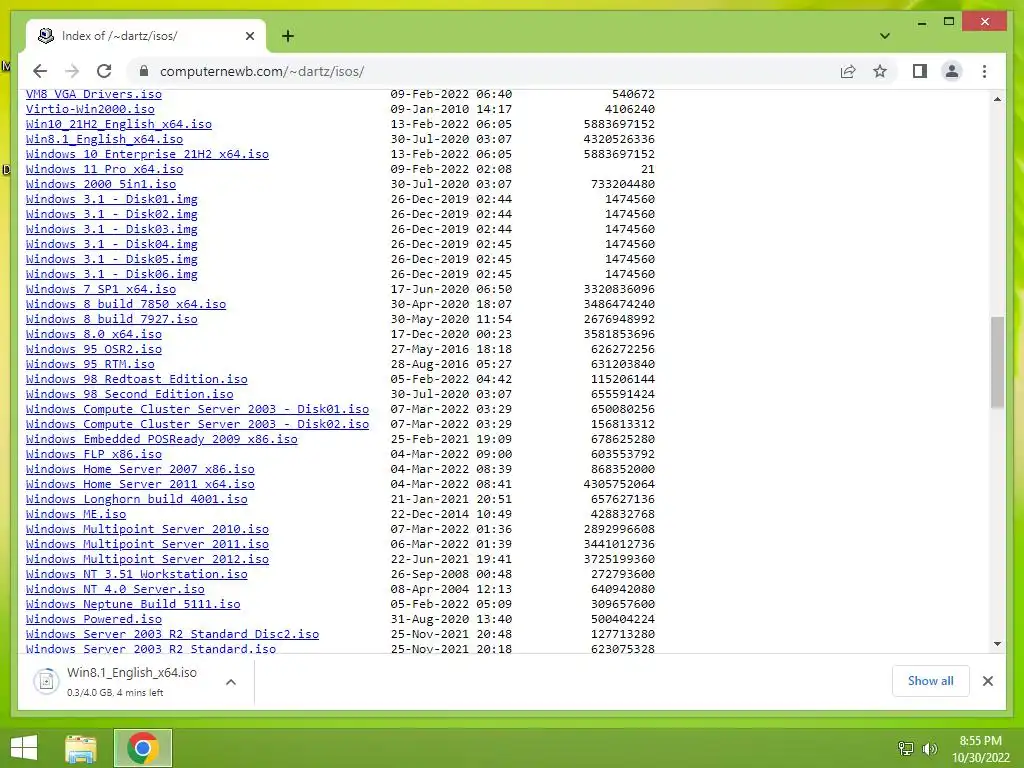Download Windows_8_build_7927.iso

point(112,319)
